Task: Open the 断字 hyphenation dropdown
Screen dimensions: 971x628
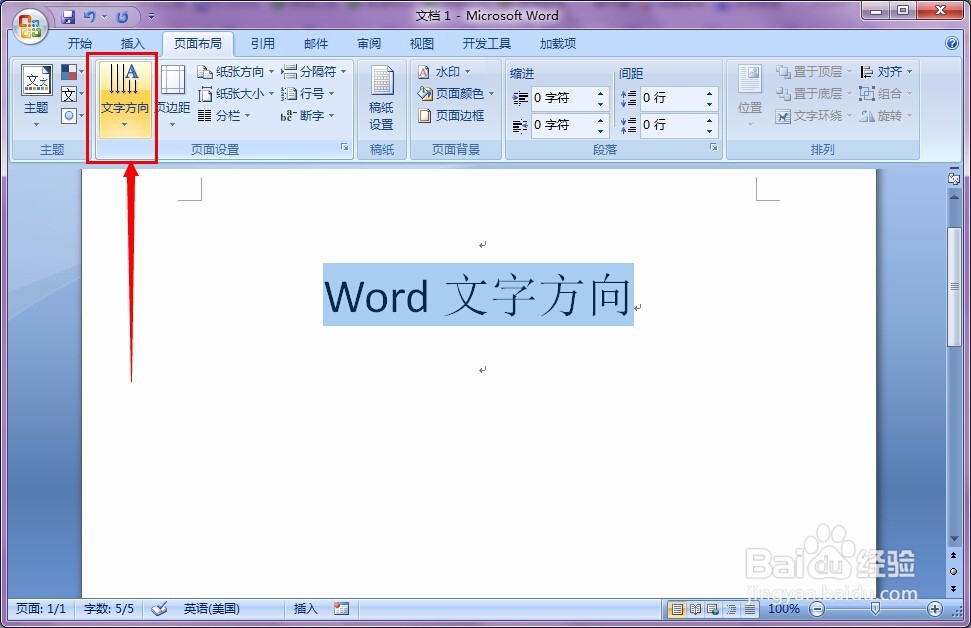Action: [x=307, y=116]
